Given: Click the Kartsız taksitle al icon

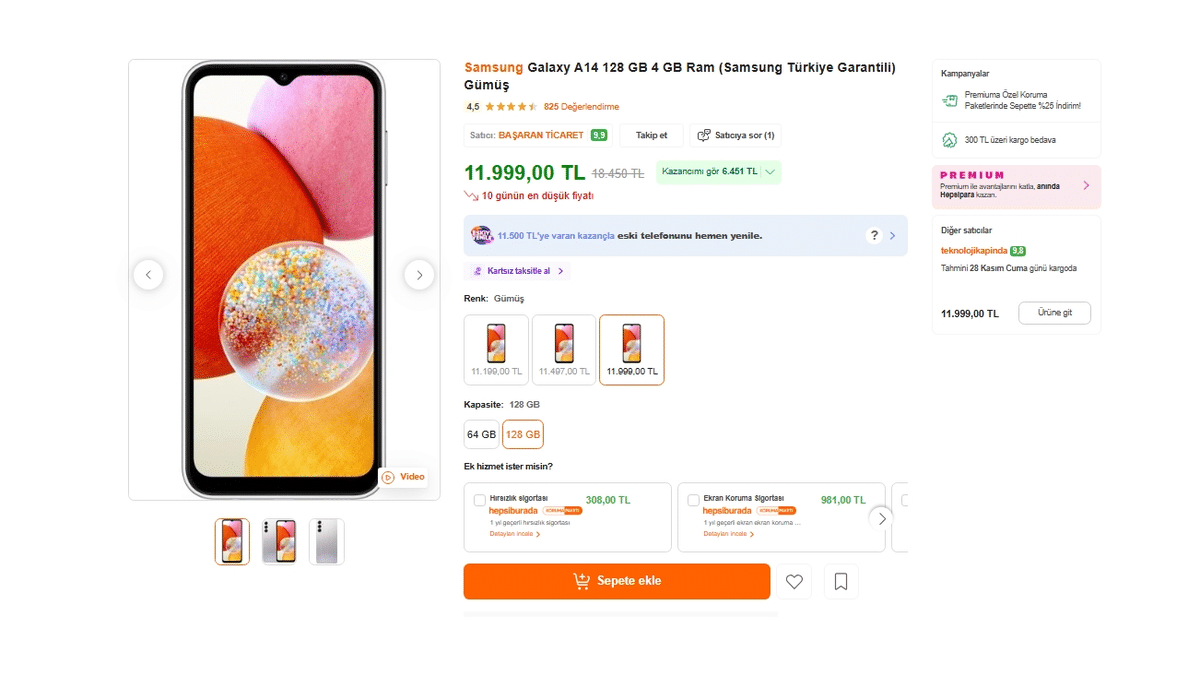Looking at the screenshot, I should pyautogui.click(x=478, y=270).
